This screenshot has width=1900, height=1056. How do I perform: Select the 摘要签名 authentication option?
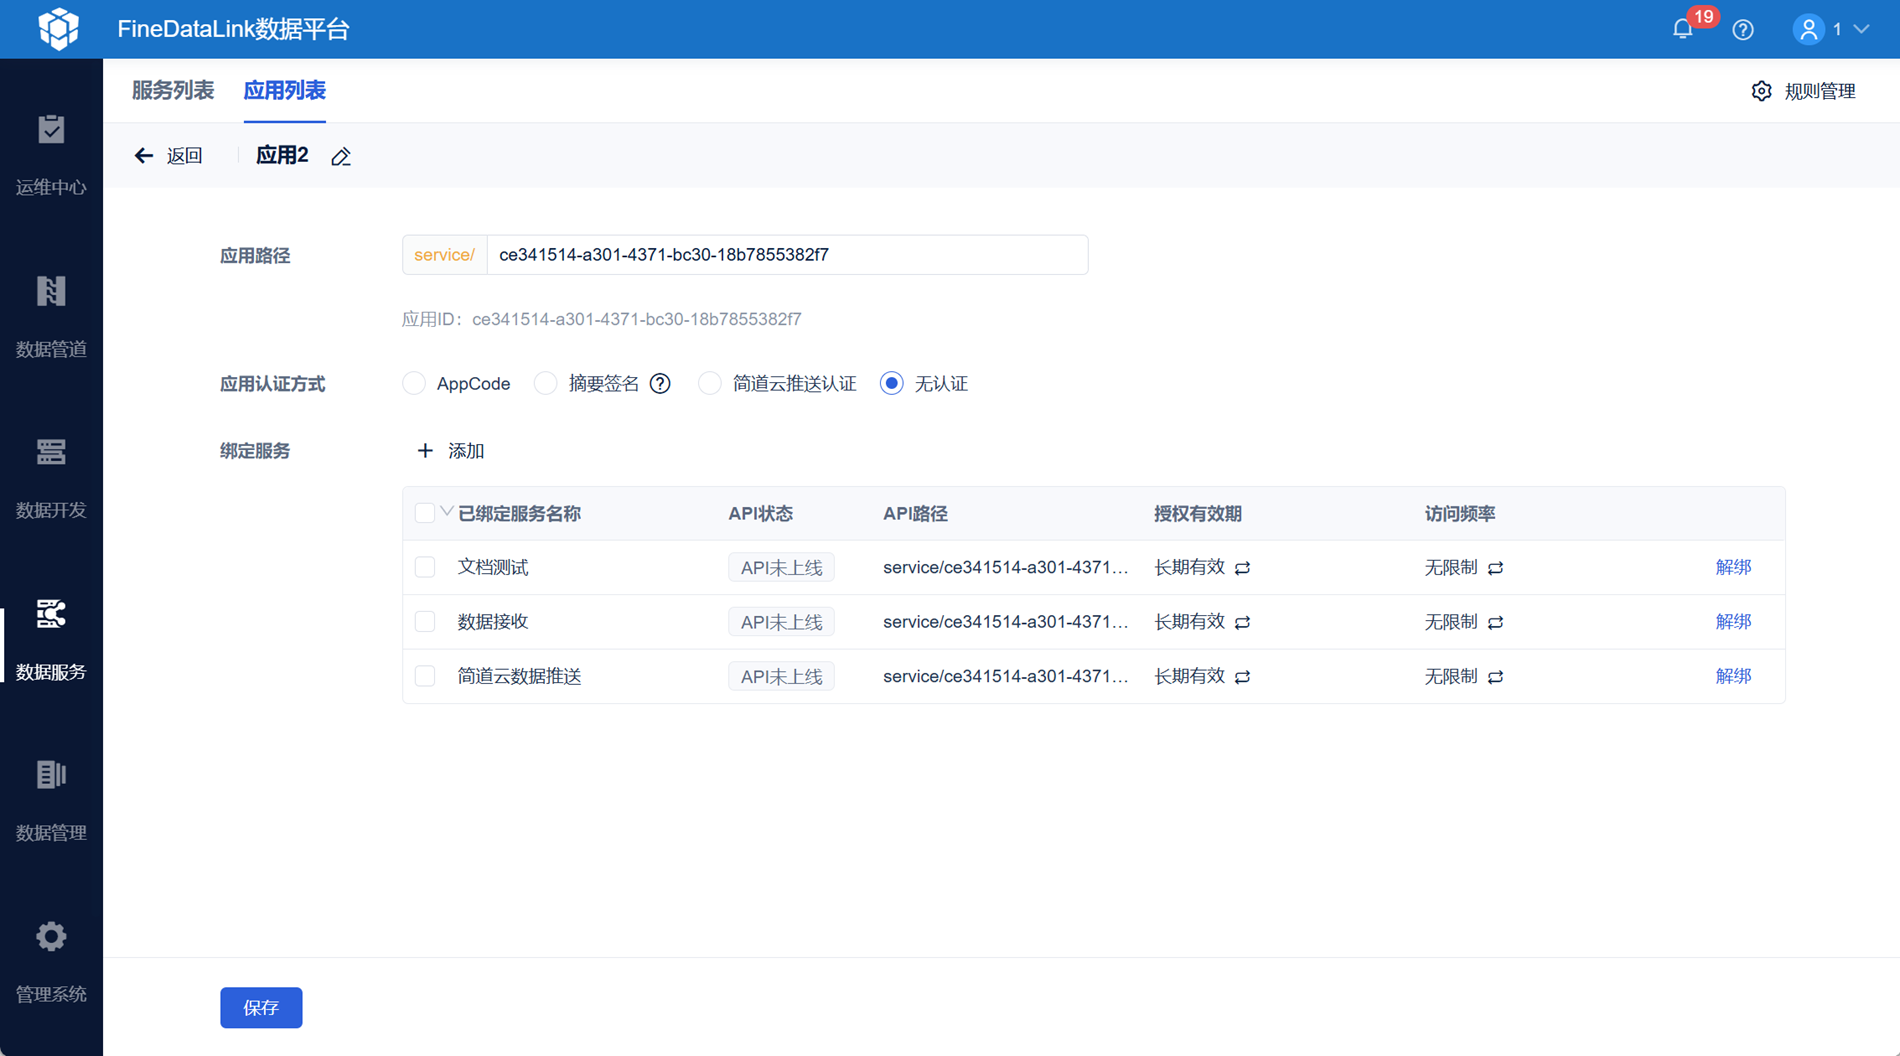tap(546, 384)
